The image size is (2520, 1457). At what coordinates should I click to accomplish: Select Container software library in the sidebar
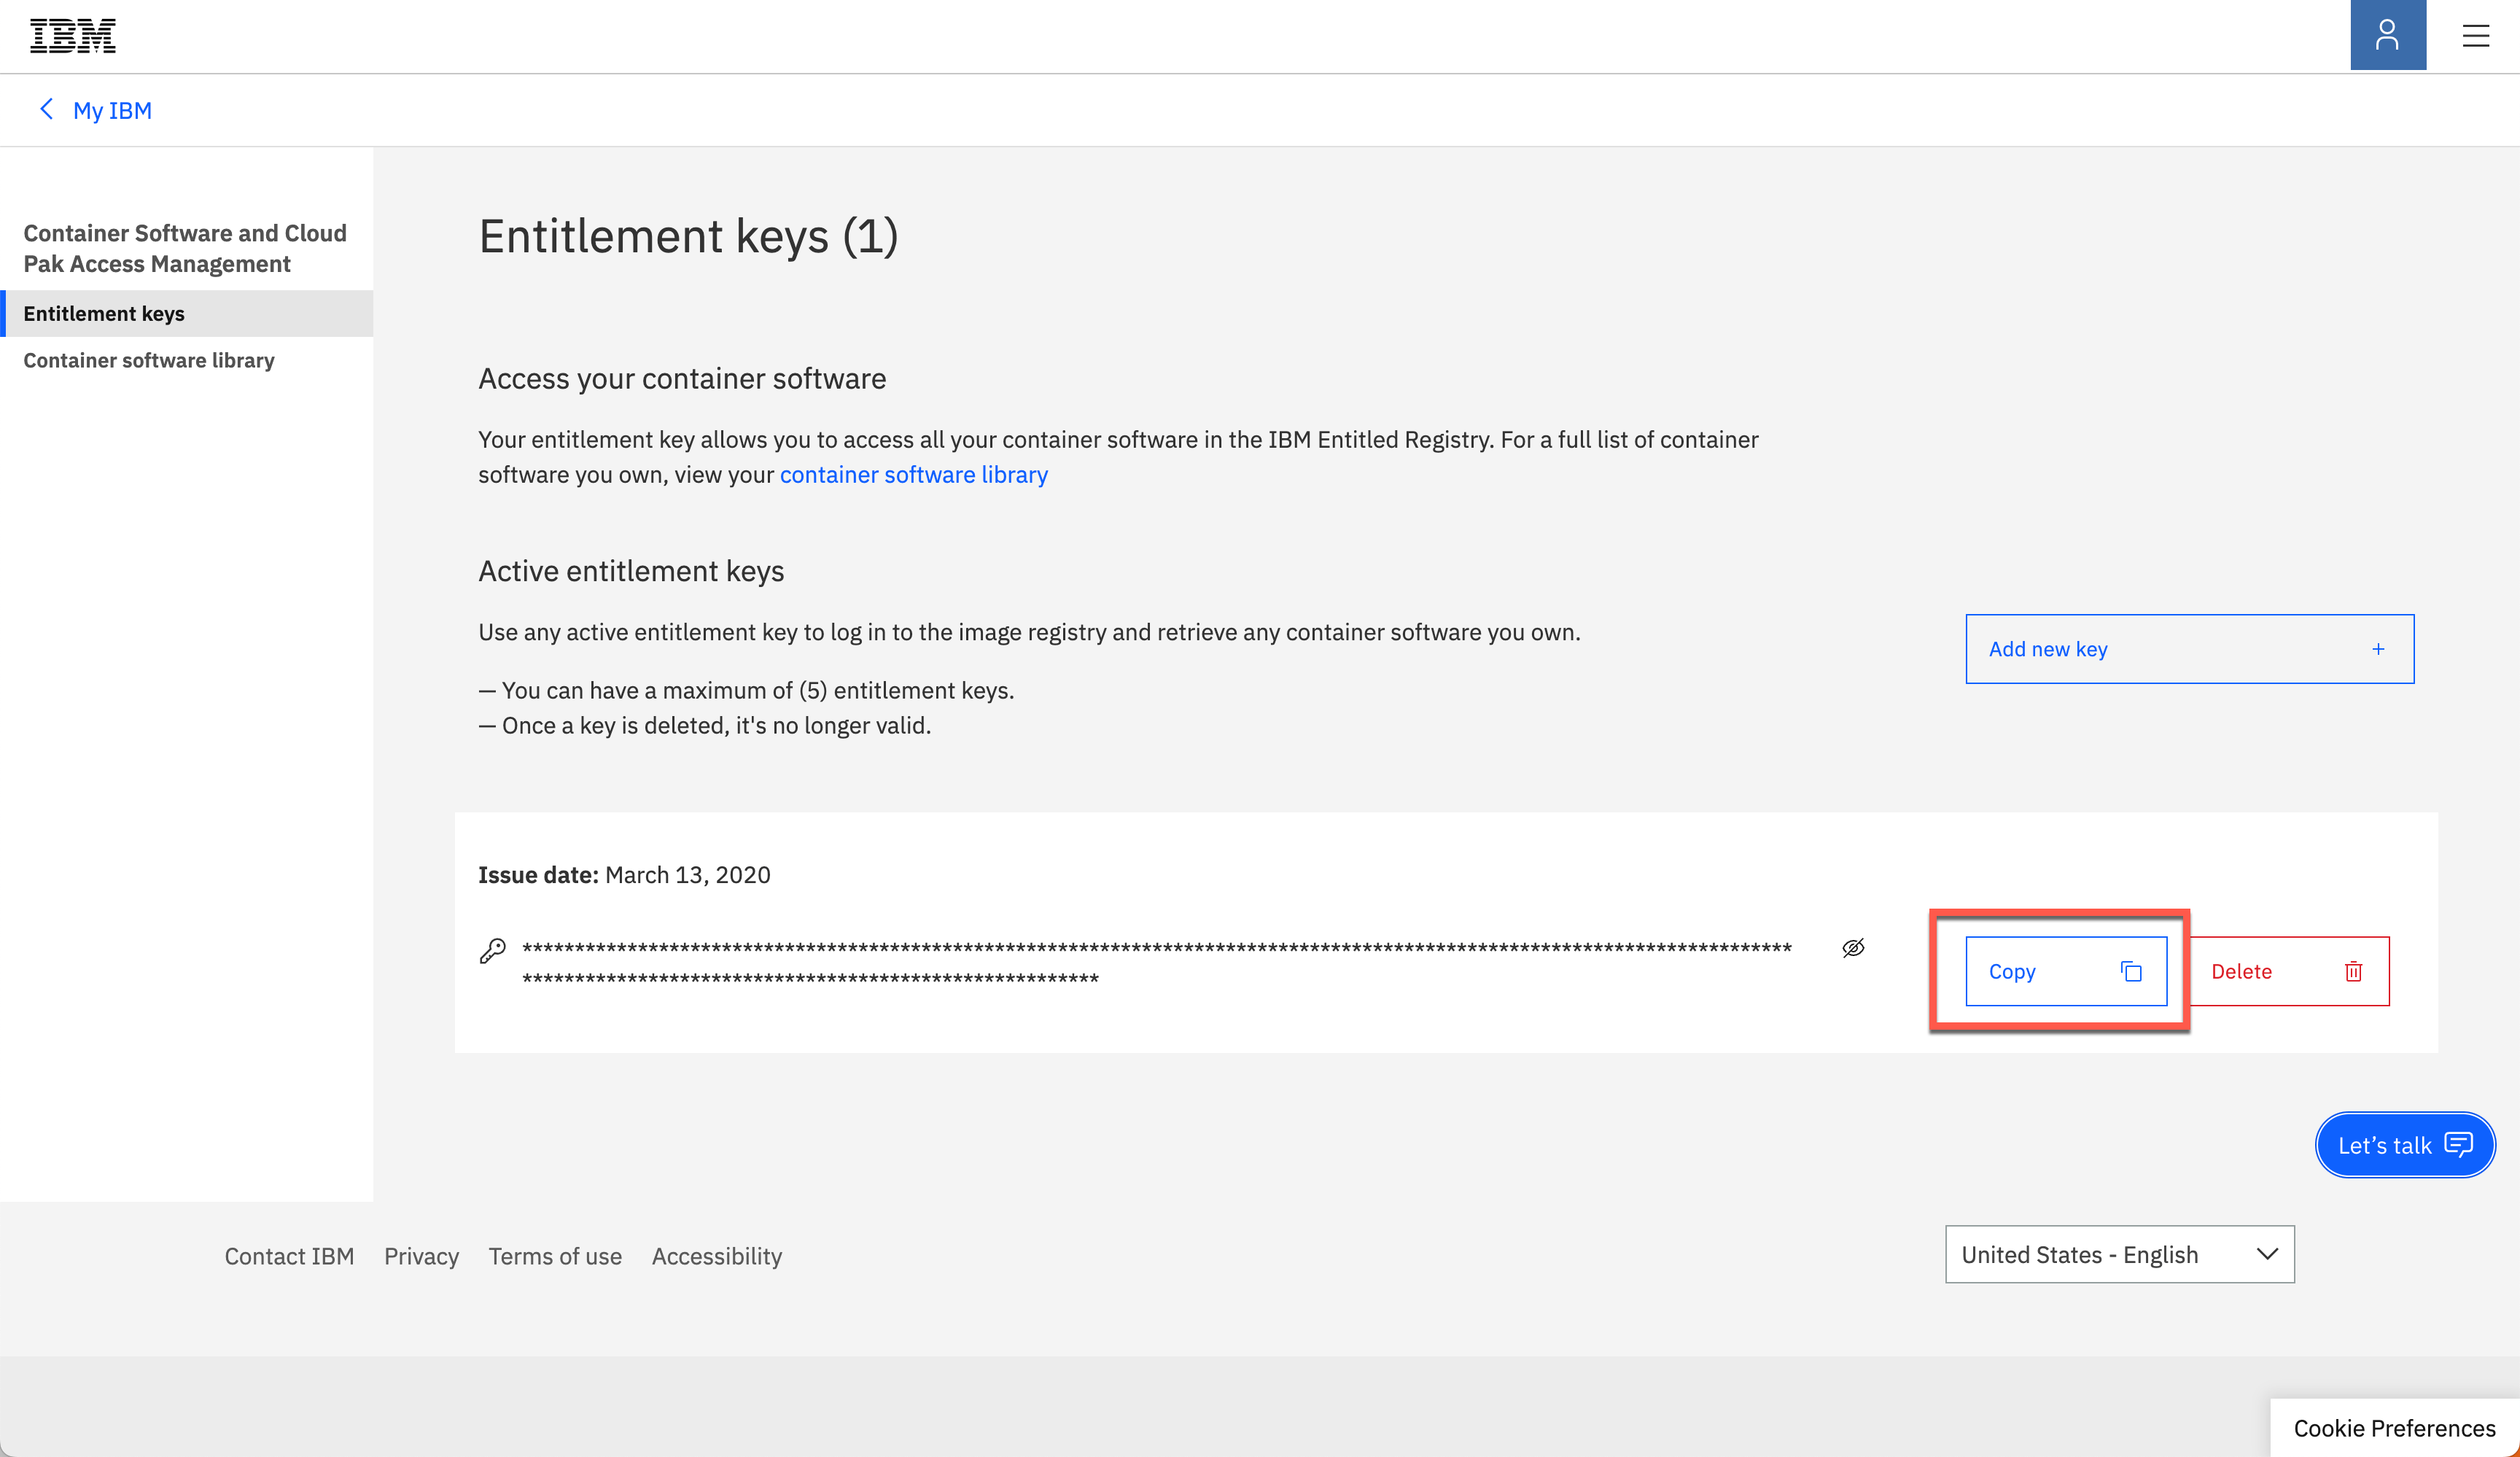[149, 360]
